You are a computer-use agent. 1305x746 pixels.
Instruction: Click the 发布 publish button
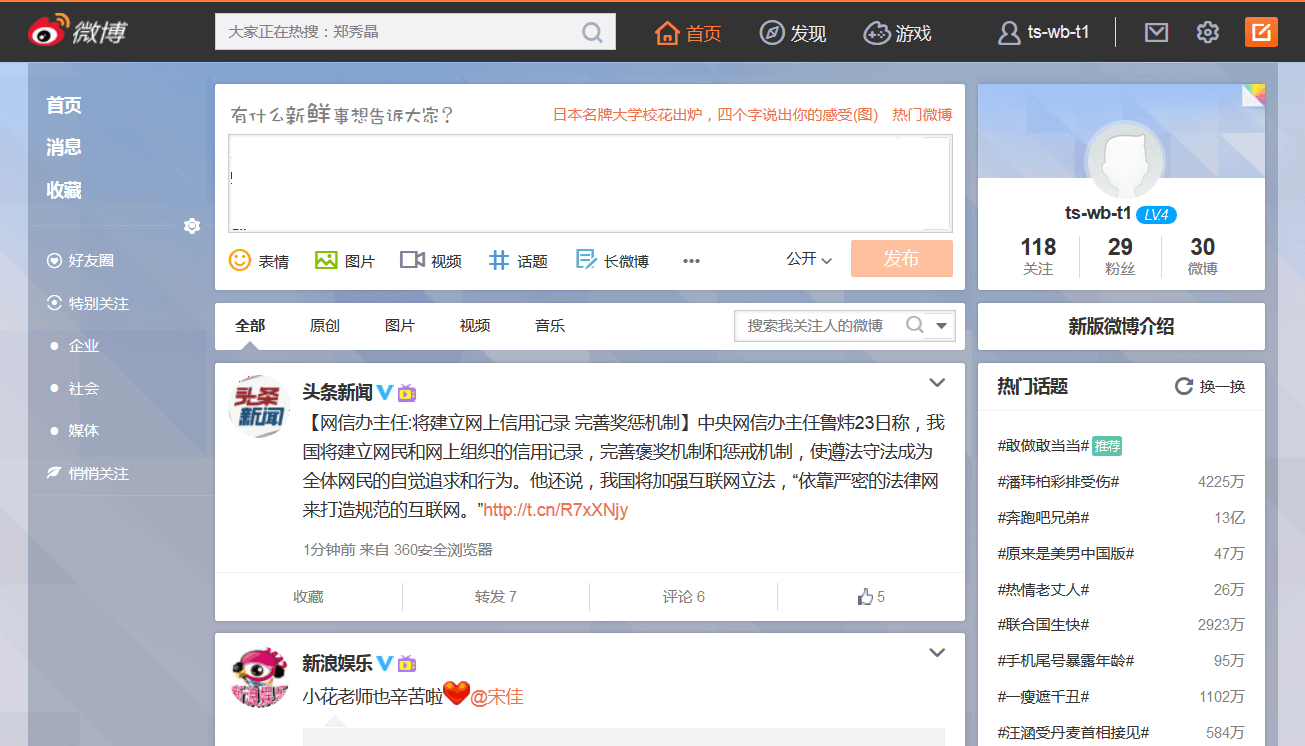902,259
